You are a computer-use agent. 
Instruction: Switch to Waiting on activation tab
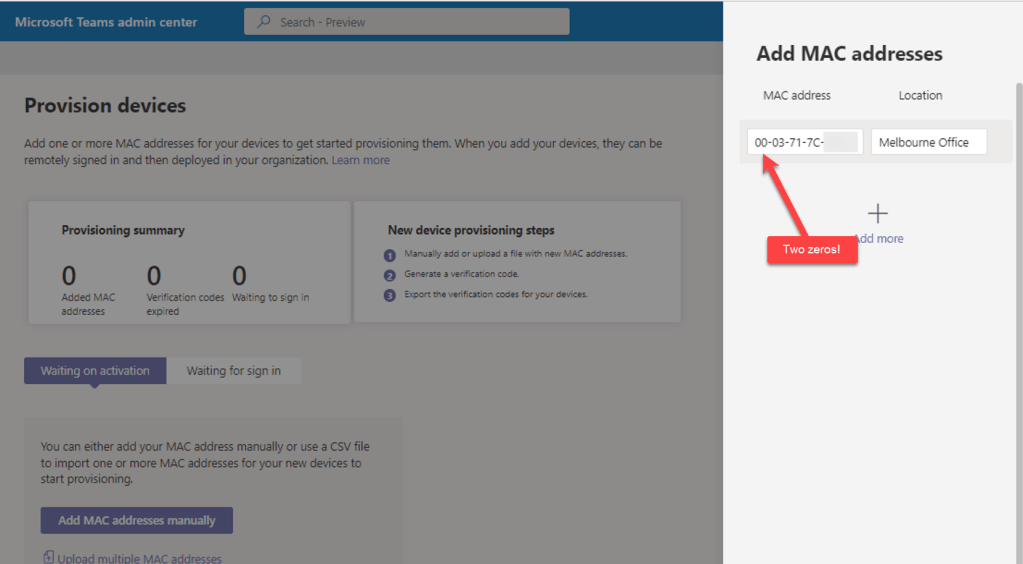coord(95,371)
